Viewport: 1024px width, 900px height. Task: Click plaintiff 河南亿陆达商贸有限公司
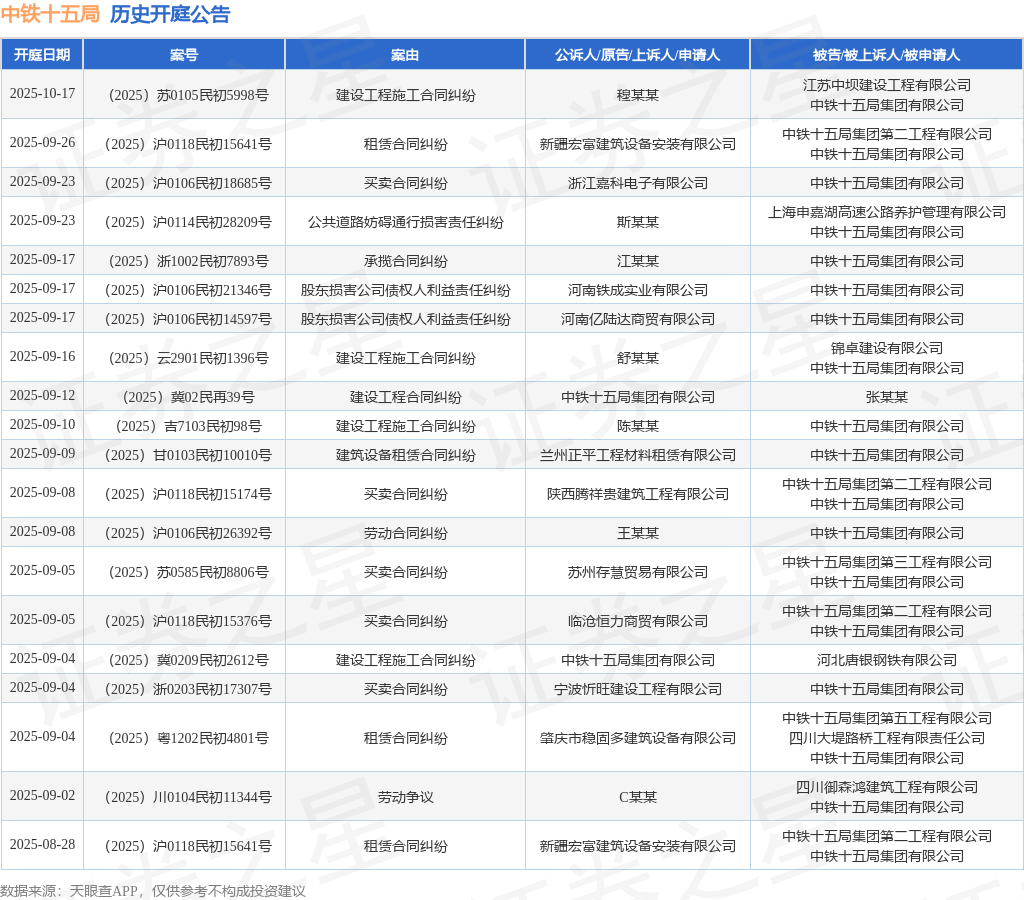click(x=638, y=319)
